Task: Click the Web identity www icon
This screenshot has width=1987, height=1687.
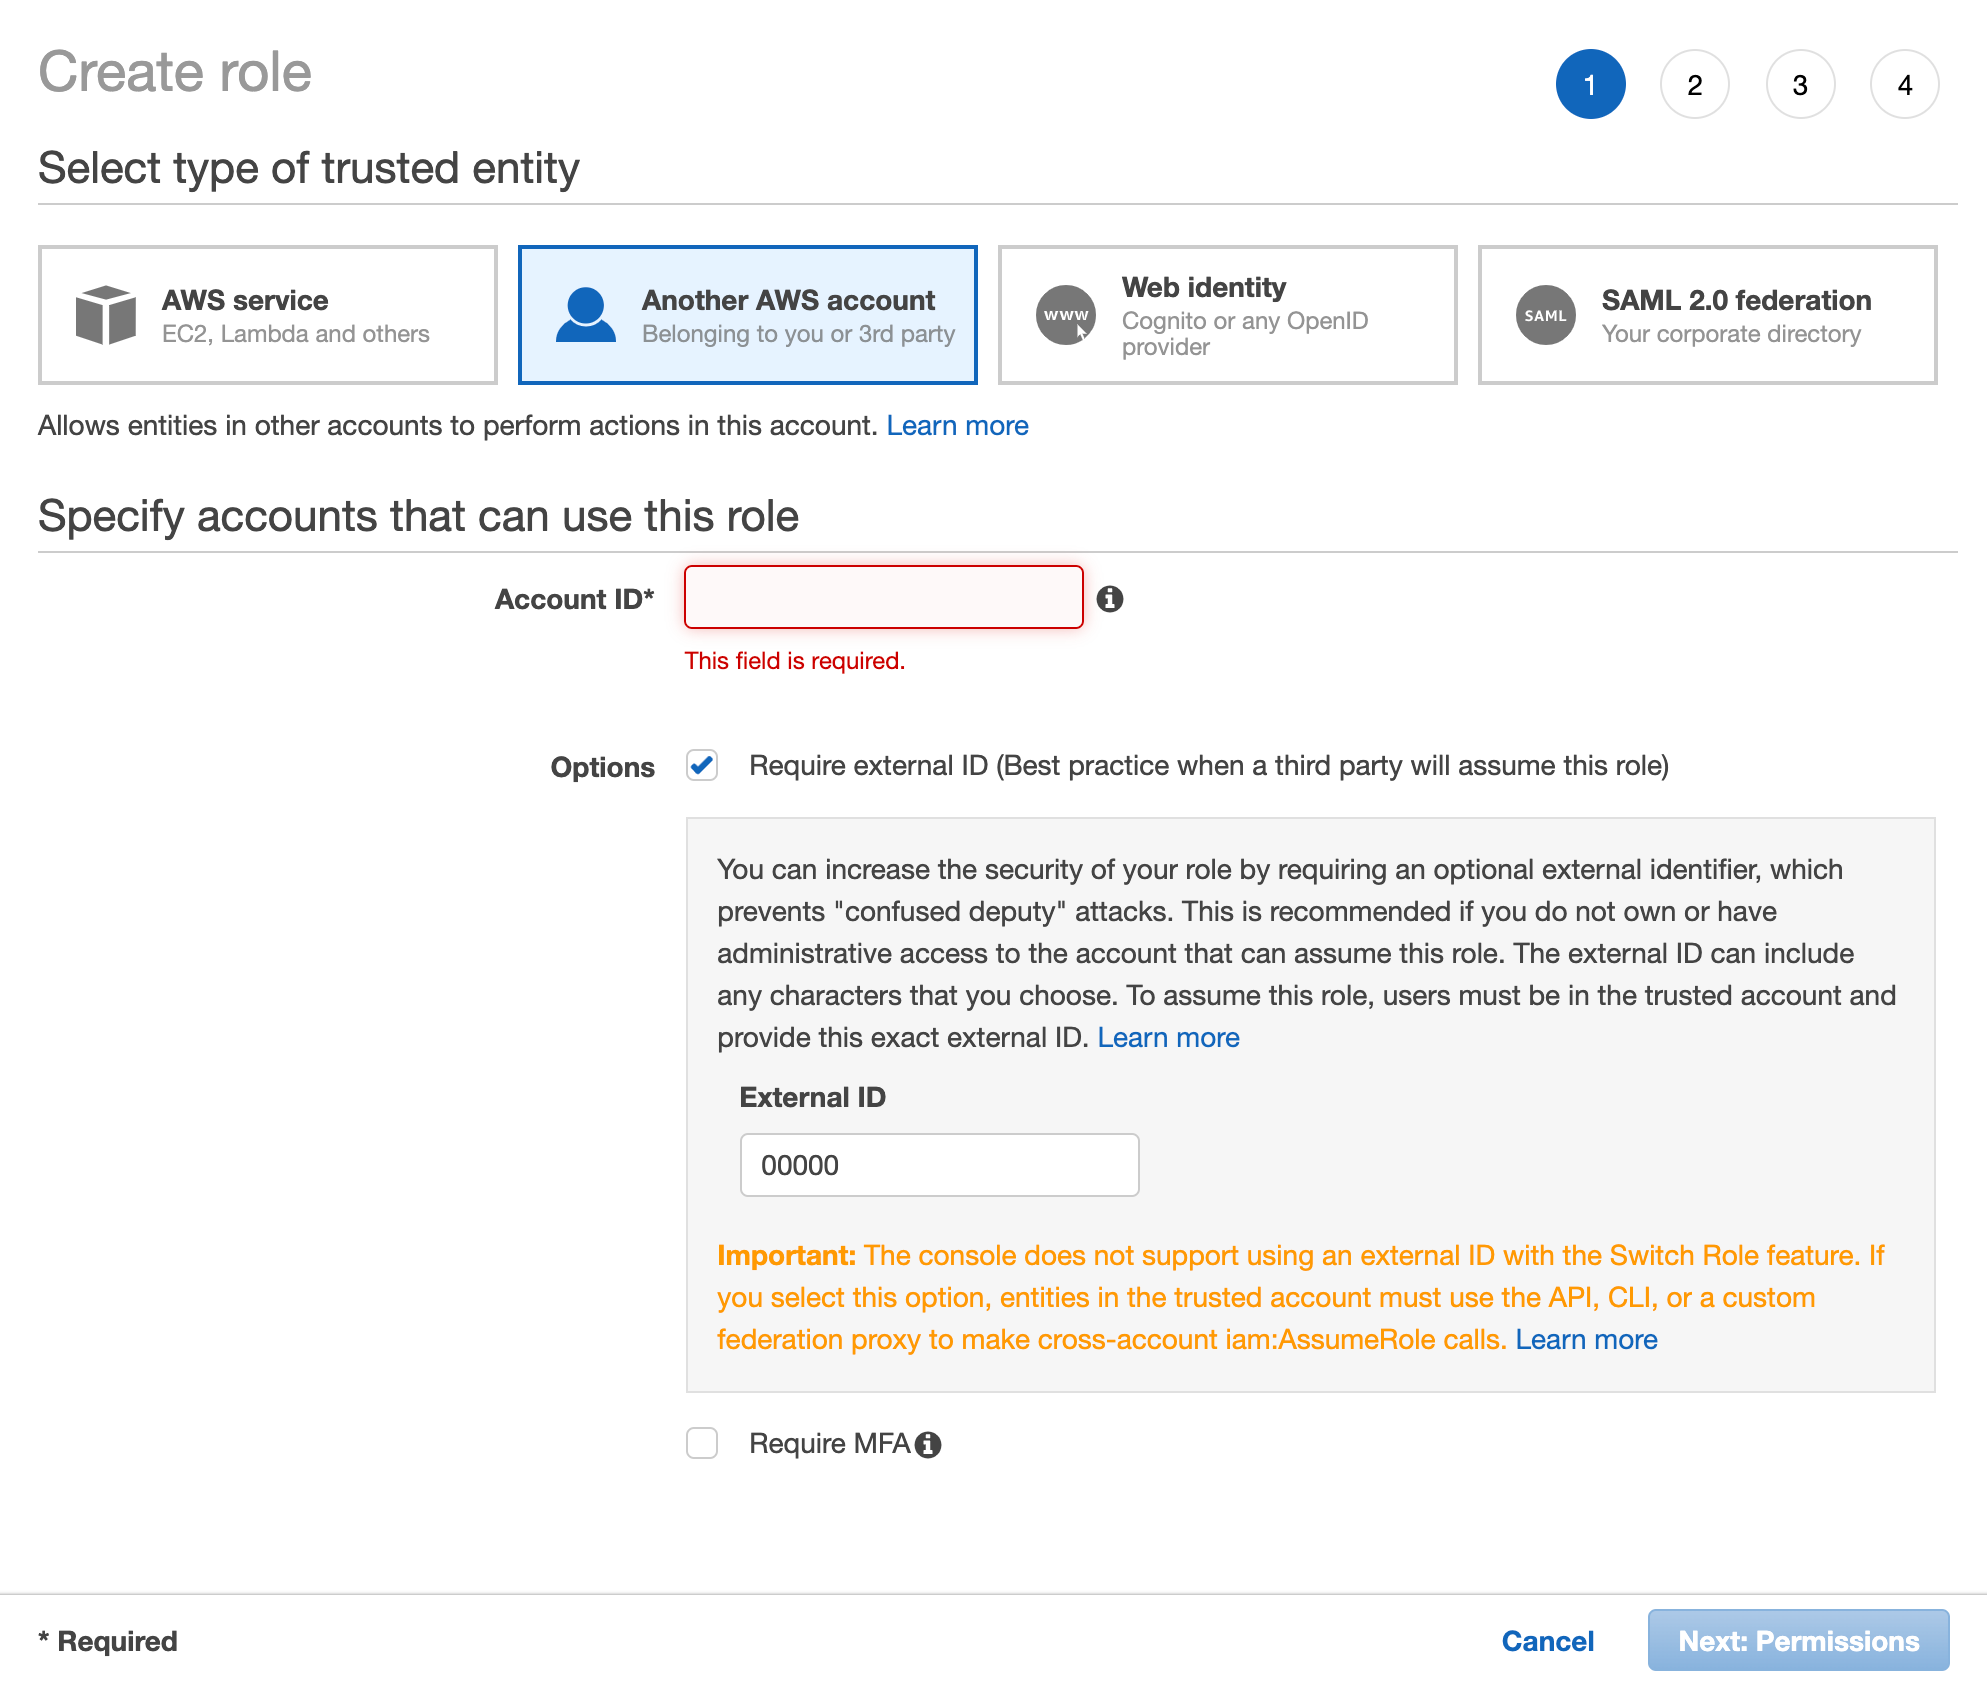Action: (x=1066, y=315)
